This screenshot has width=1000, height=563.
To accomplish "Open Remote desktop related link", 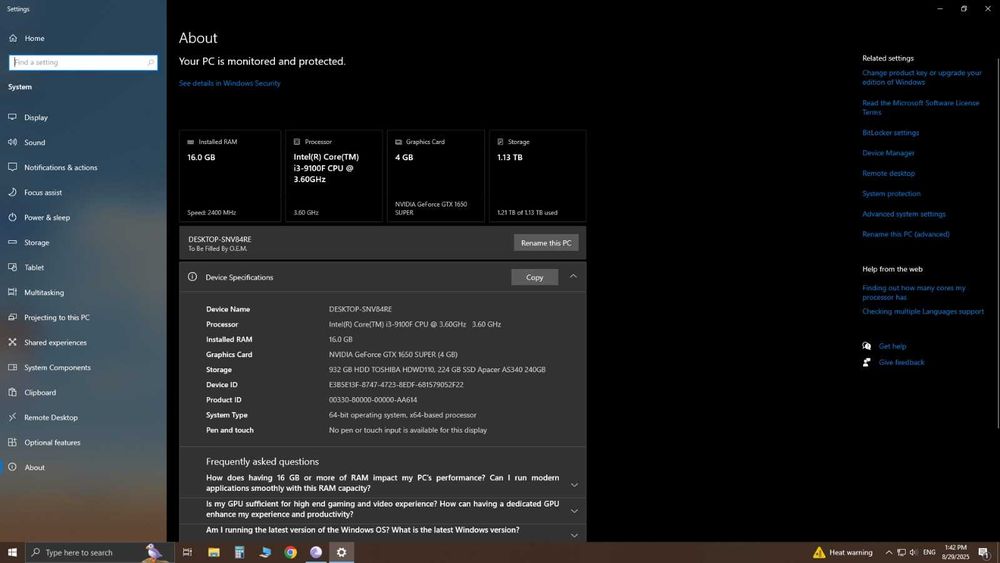I will point(888,173).
